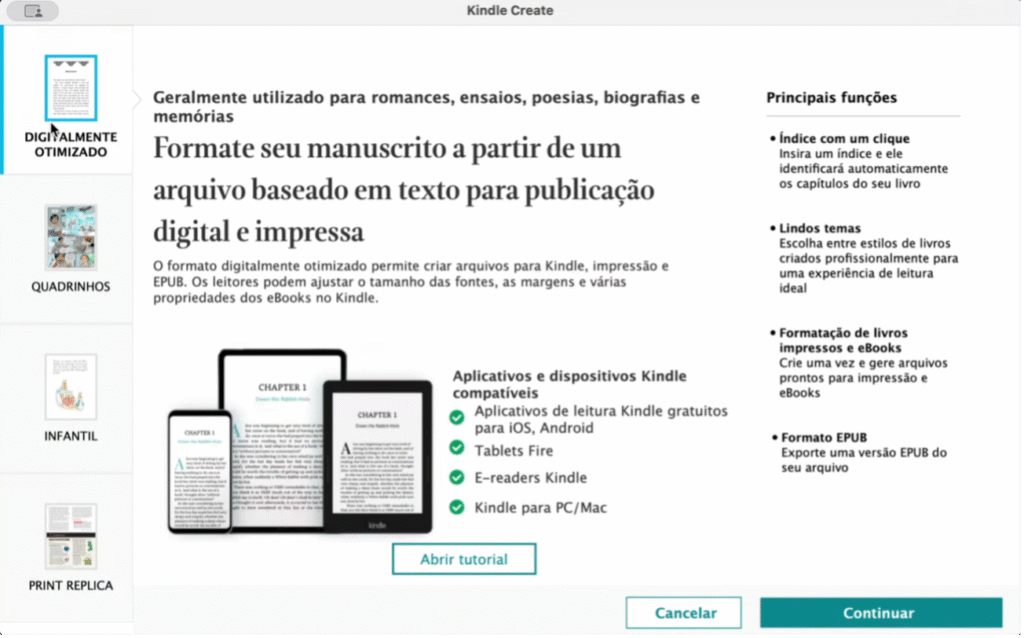The width and height of the screenshot is (1024, 638).
Task: Click the window control pill in title bar
Action: coord(32,11)
